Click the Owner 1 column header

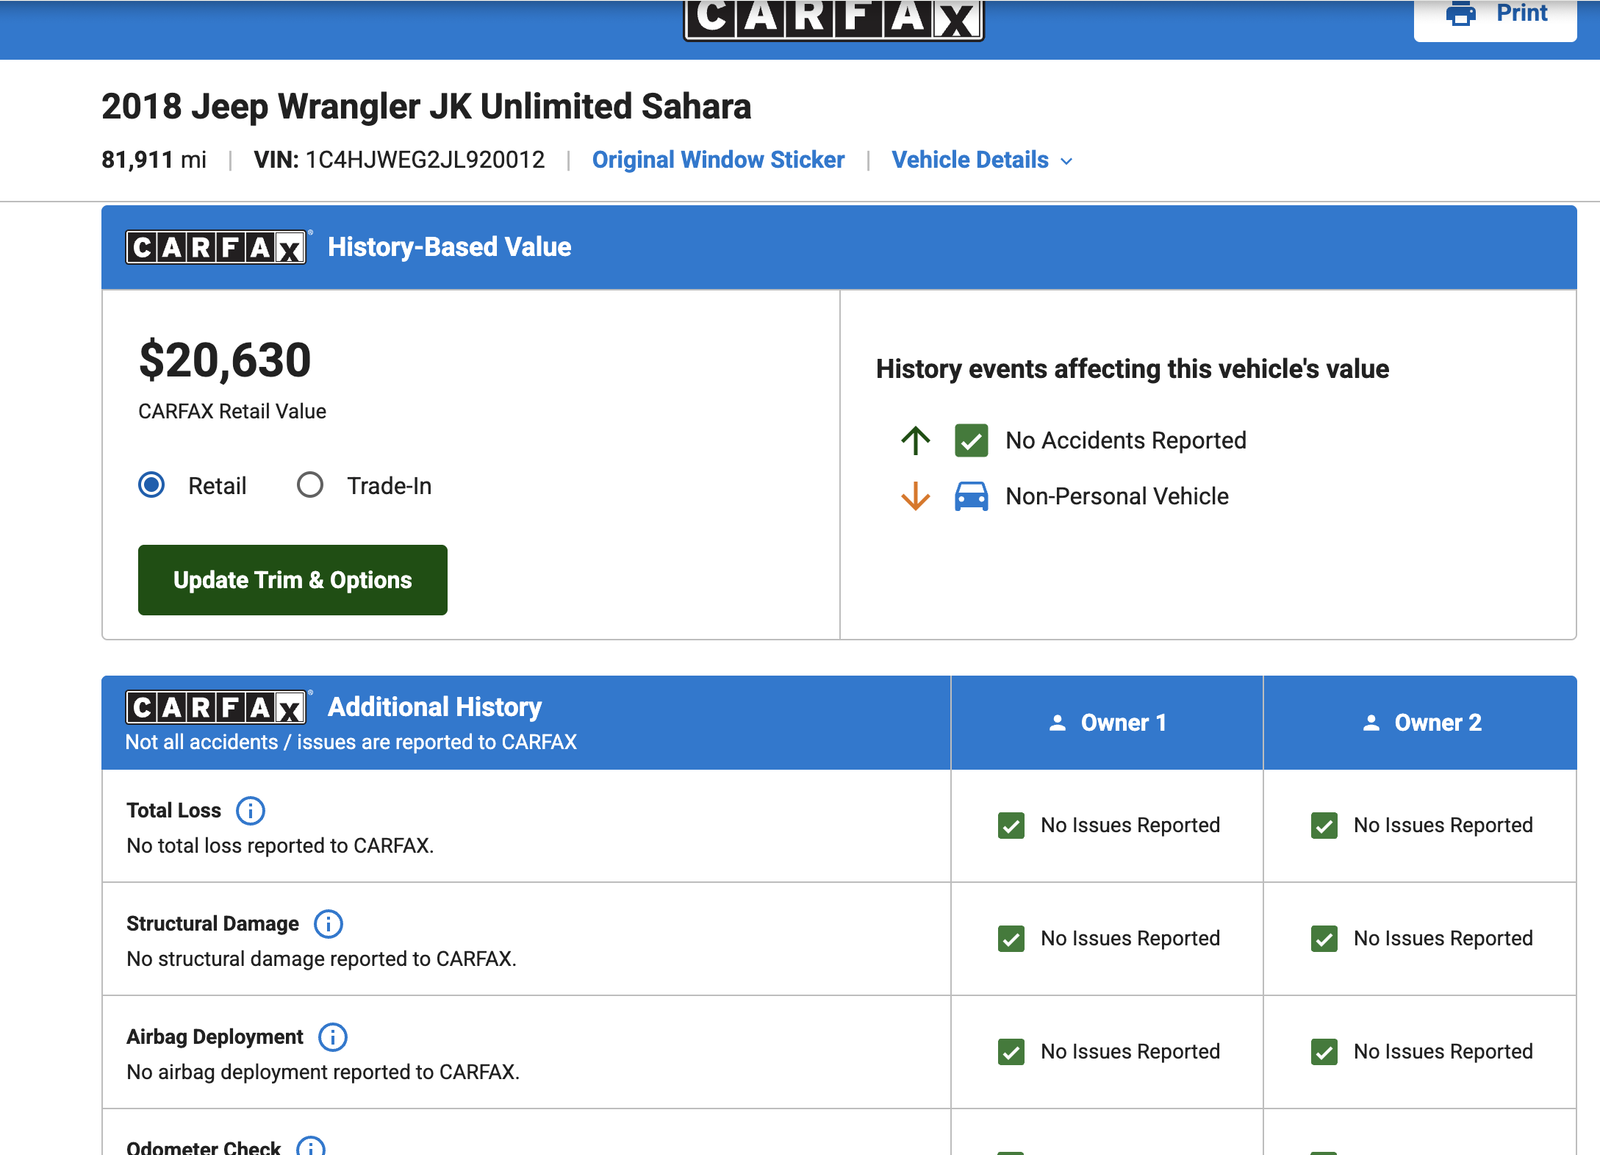click(1107, 722)
